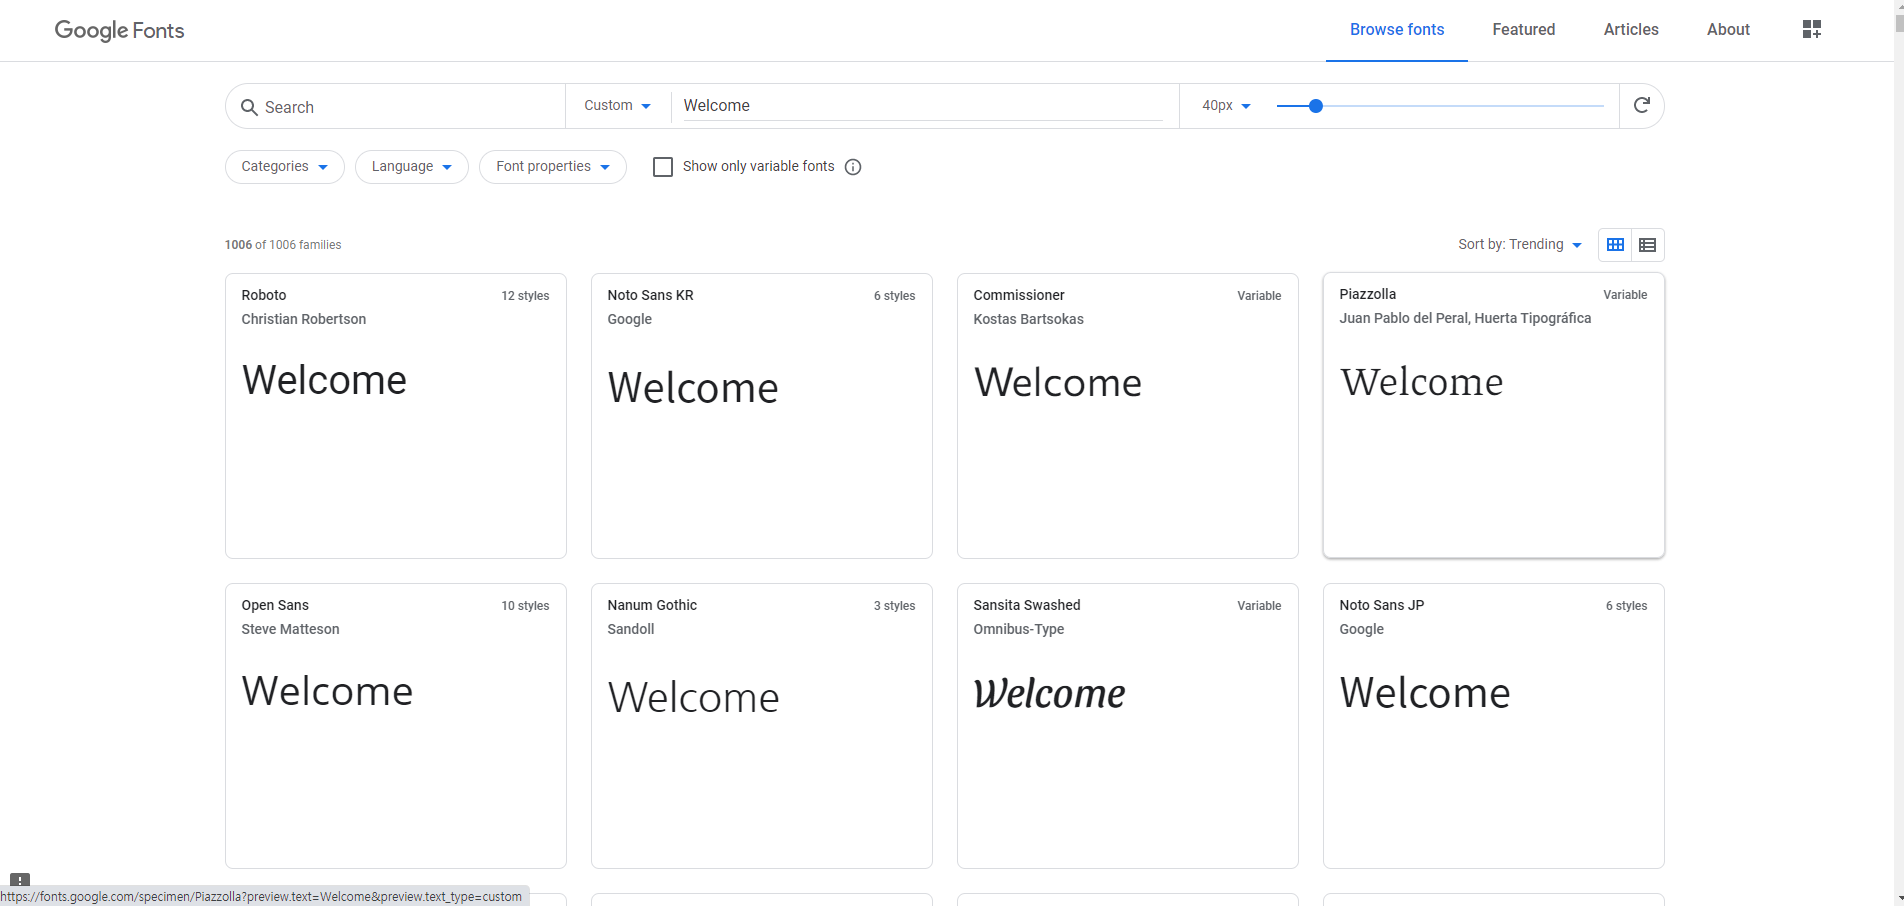Select the Browse fonts tab

(x=1397, y=30)
